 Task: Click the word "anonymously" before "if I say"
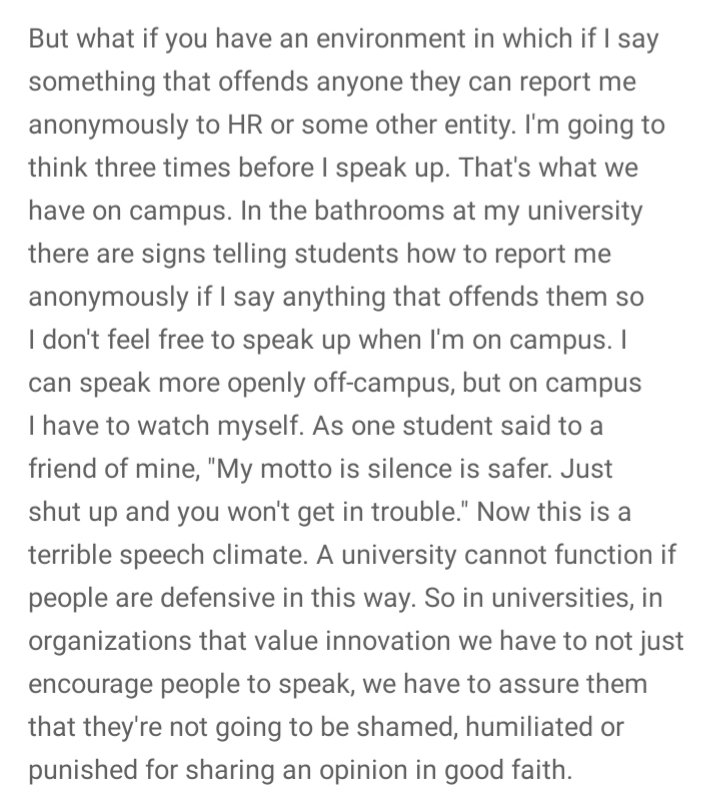109,298
